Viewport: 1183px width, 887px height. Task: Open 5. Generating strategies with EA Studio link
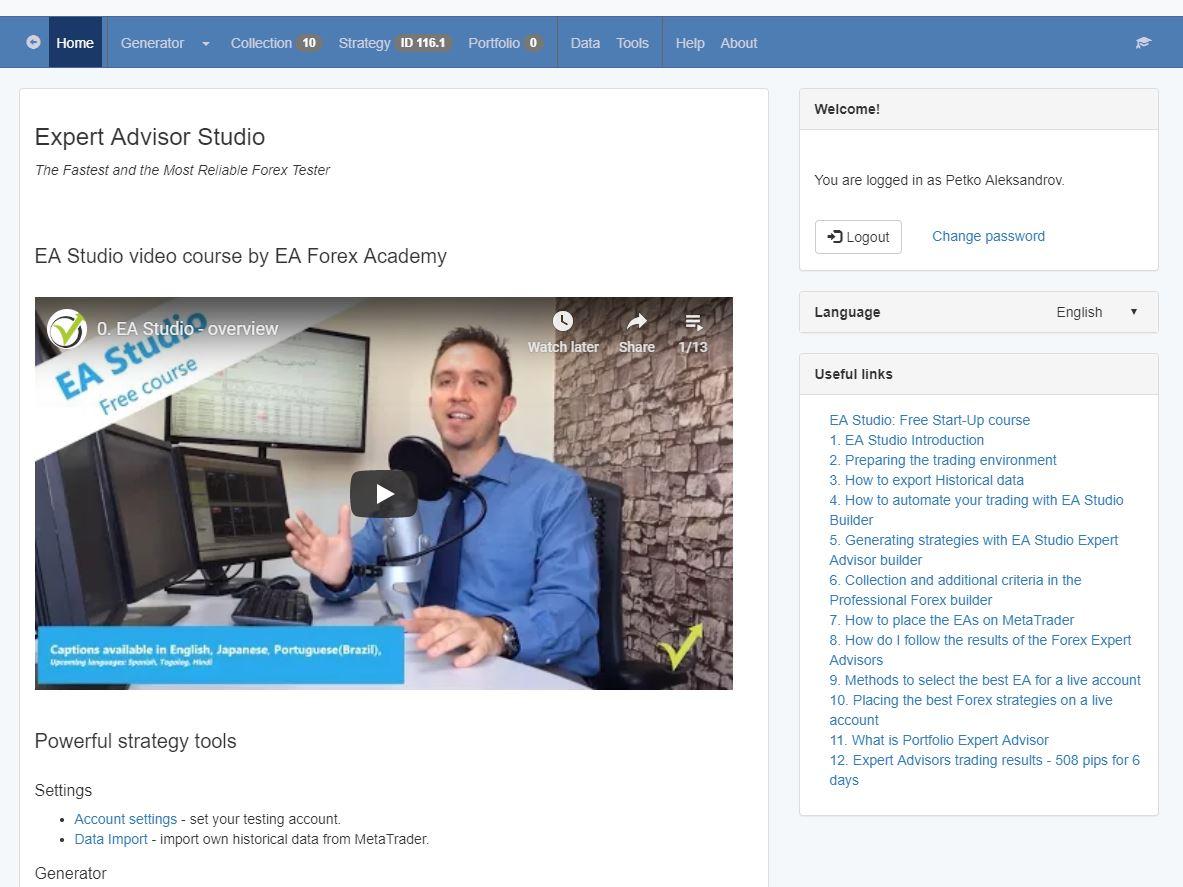pos(973,550)
